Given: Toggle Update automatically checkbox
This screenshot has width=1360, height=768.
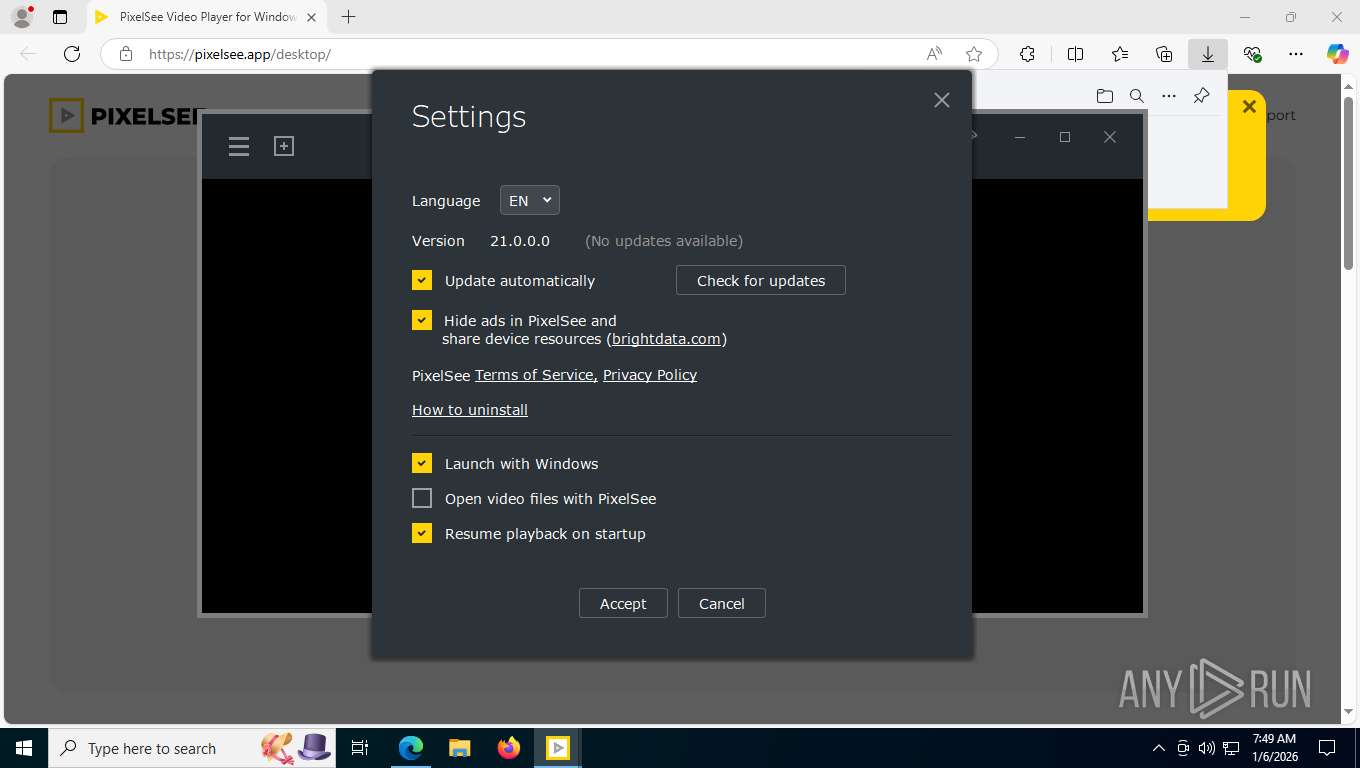Looking at the screenshot, I should click(x=422, y=281).
